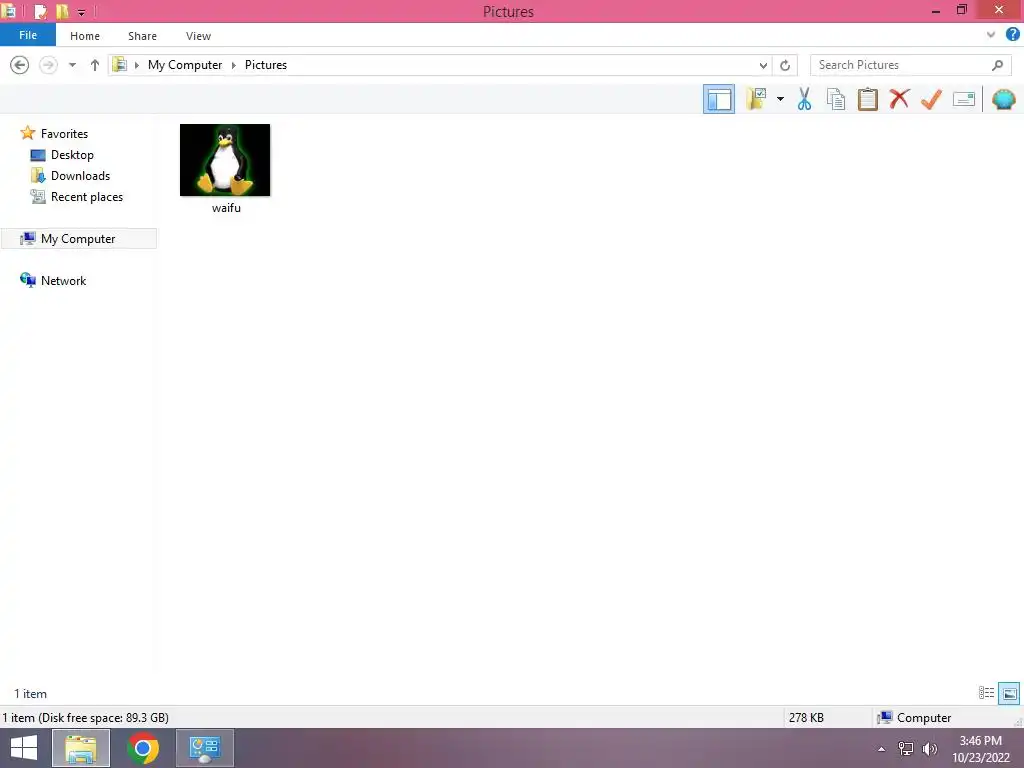Click the properties icon in the quick access toolbar
This screenshot has width=1024, height=768.
(40, 11)
